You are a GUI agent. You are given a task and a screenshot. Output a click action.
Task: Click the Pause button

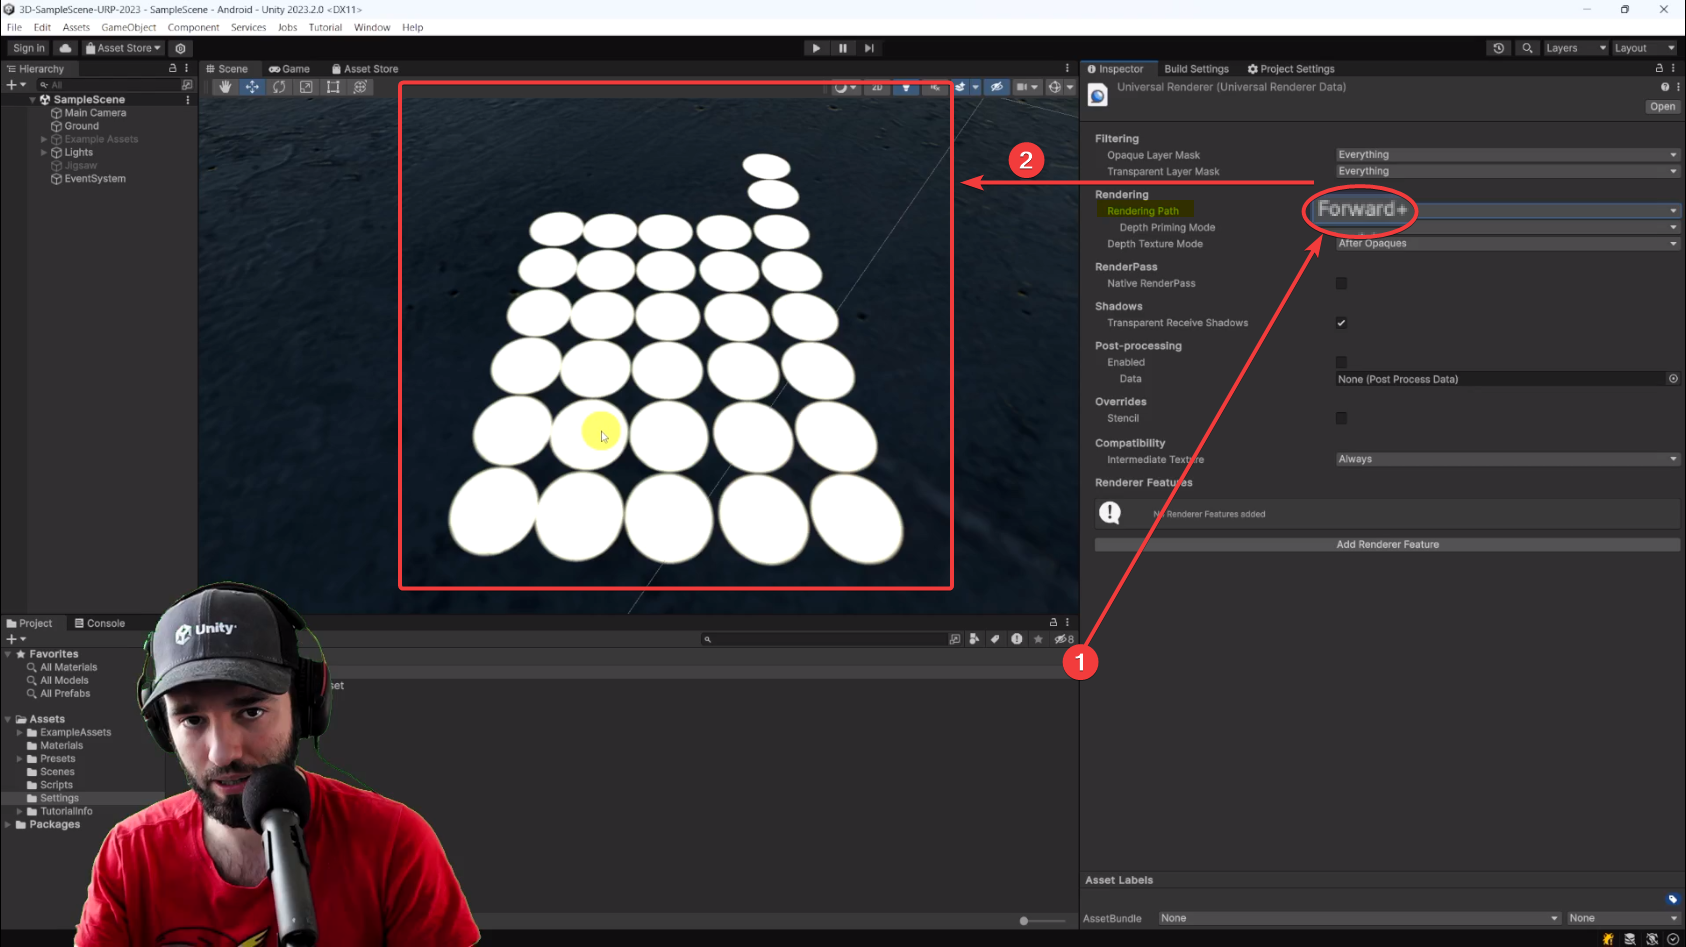843,48
